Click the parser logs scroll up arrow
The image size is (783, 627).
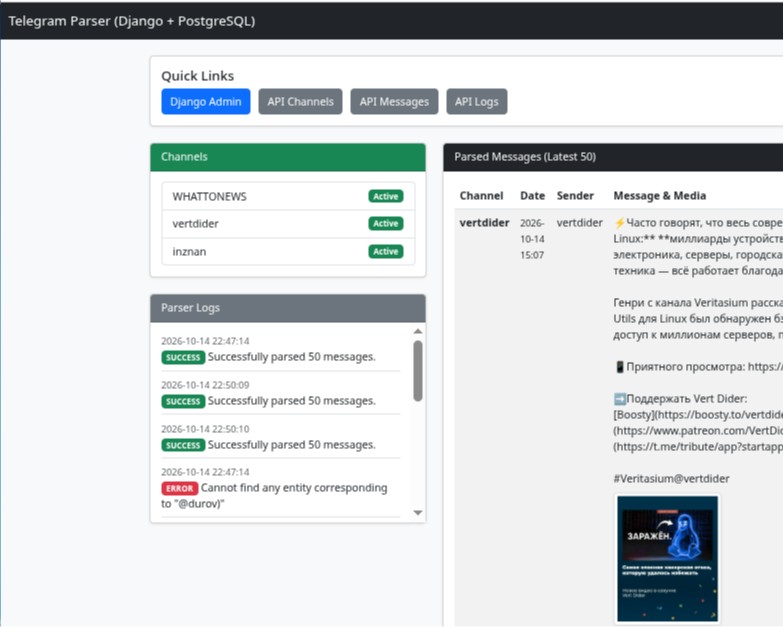tap(418, 331)
